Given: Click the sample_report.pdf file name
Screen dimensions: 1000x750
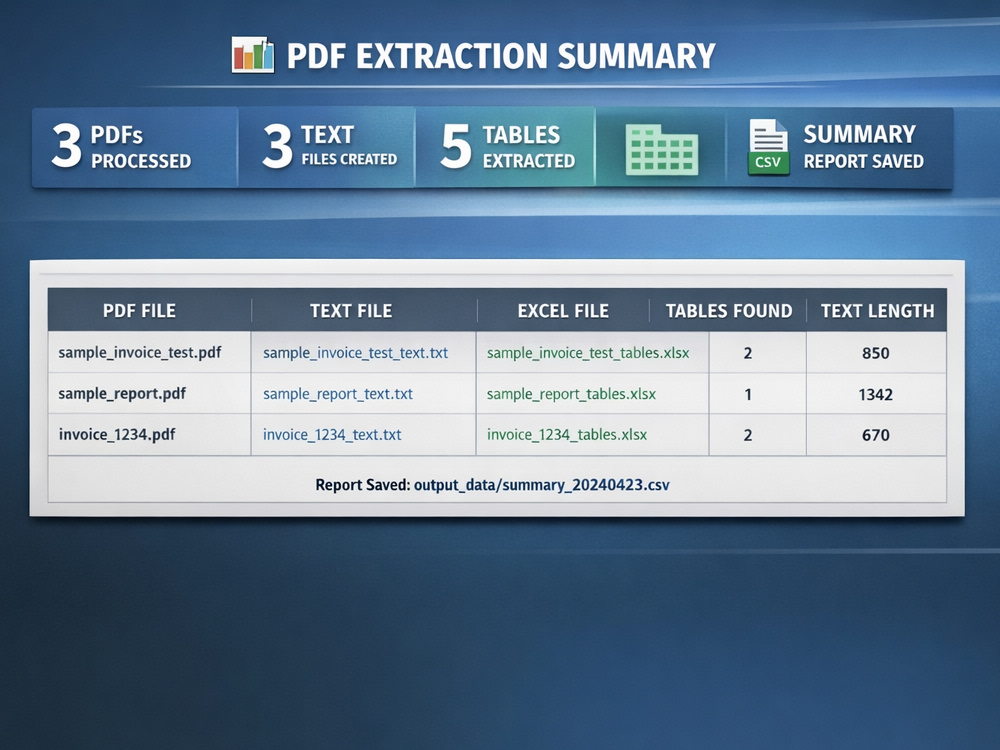Looking at the screenshot, I should tap(122, 393).
